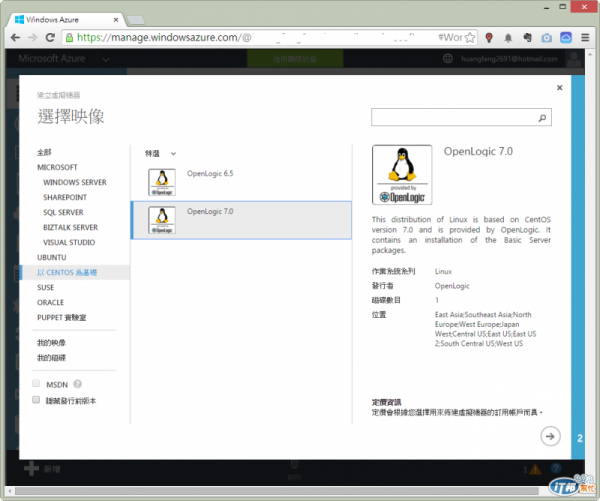600x501 pixels.
Task: Click the large OpenLogic penguin logo
Action: 402,175
